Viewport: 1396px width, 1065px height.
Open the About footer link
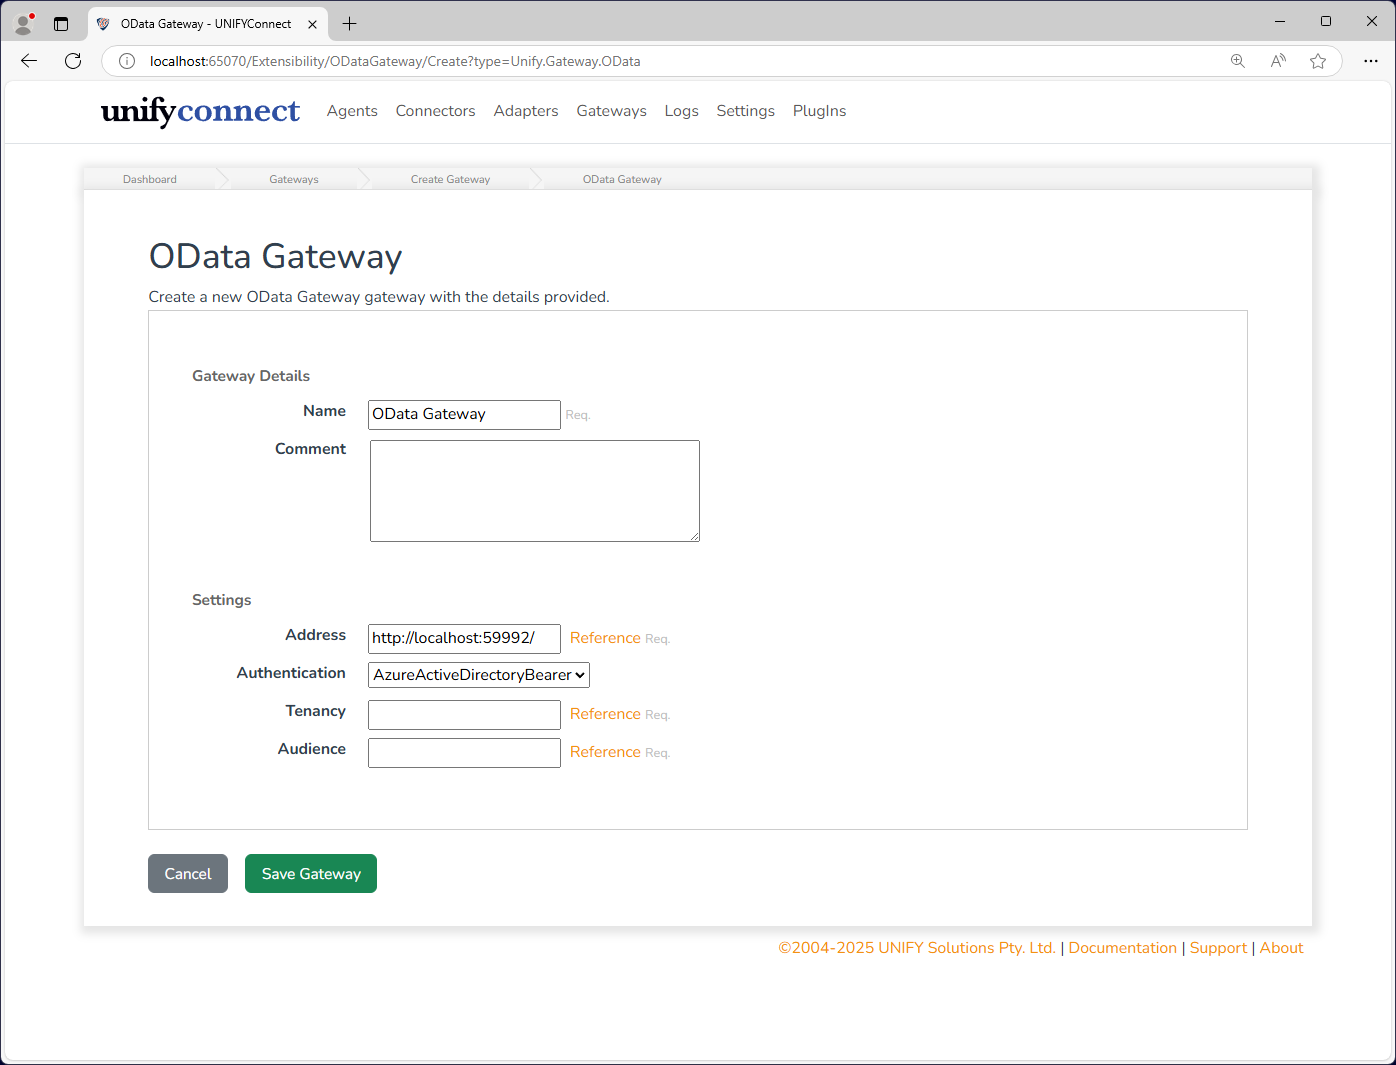pos(1281,948)
